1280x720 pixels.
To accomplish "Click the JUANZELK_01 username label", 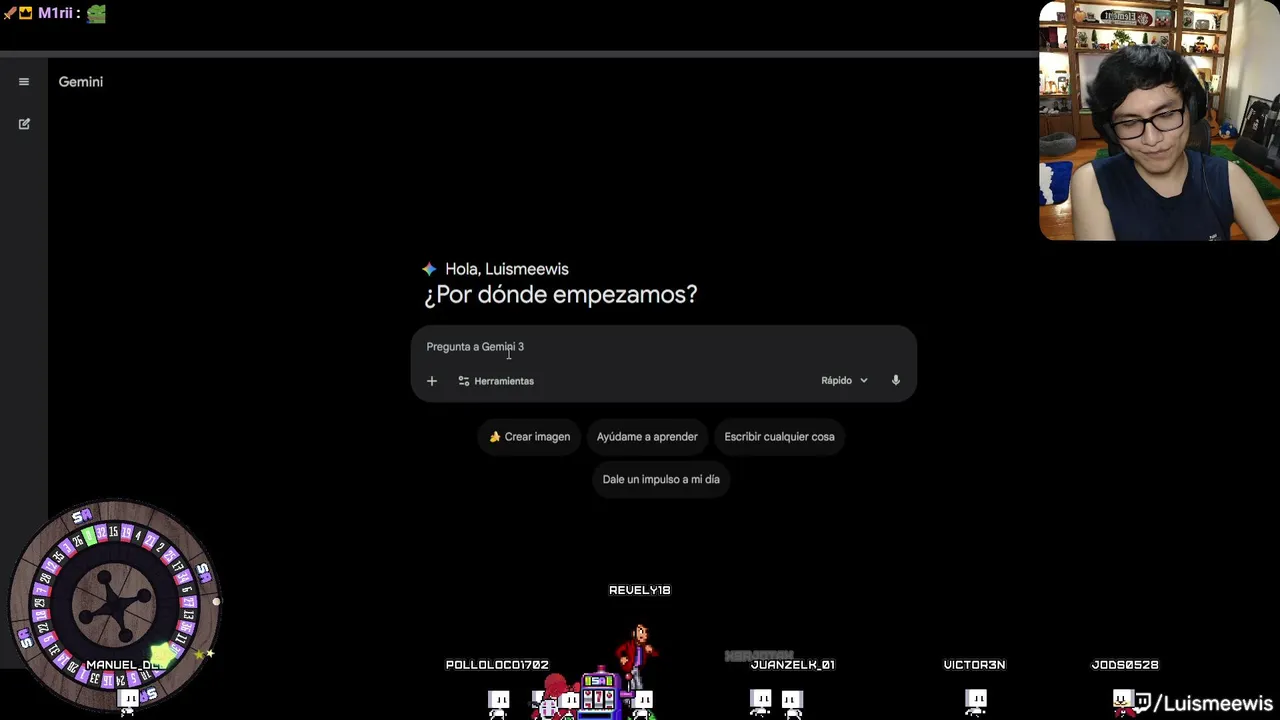I will point(793,665).
